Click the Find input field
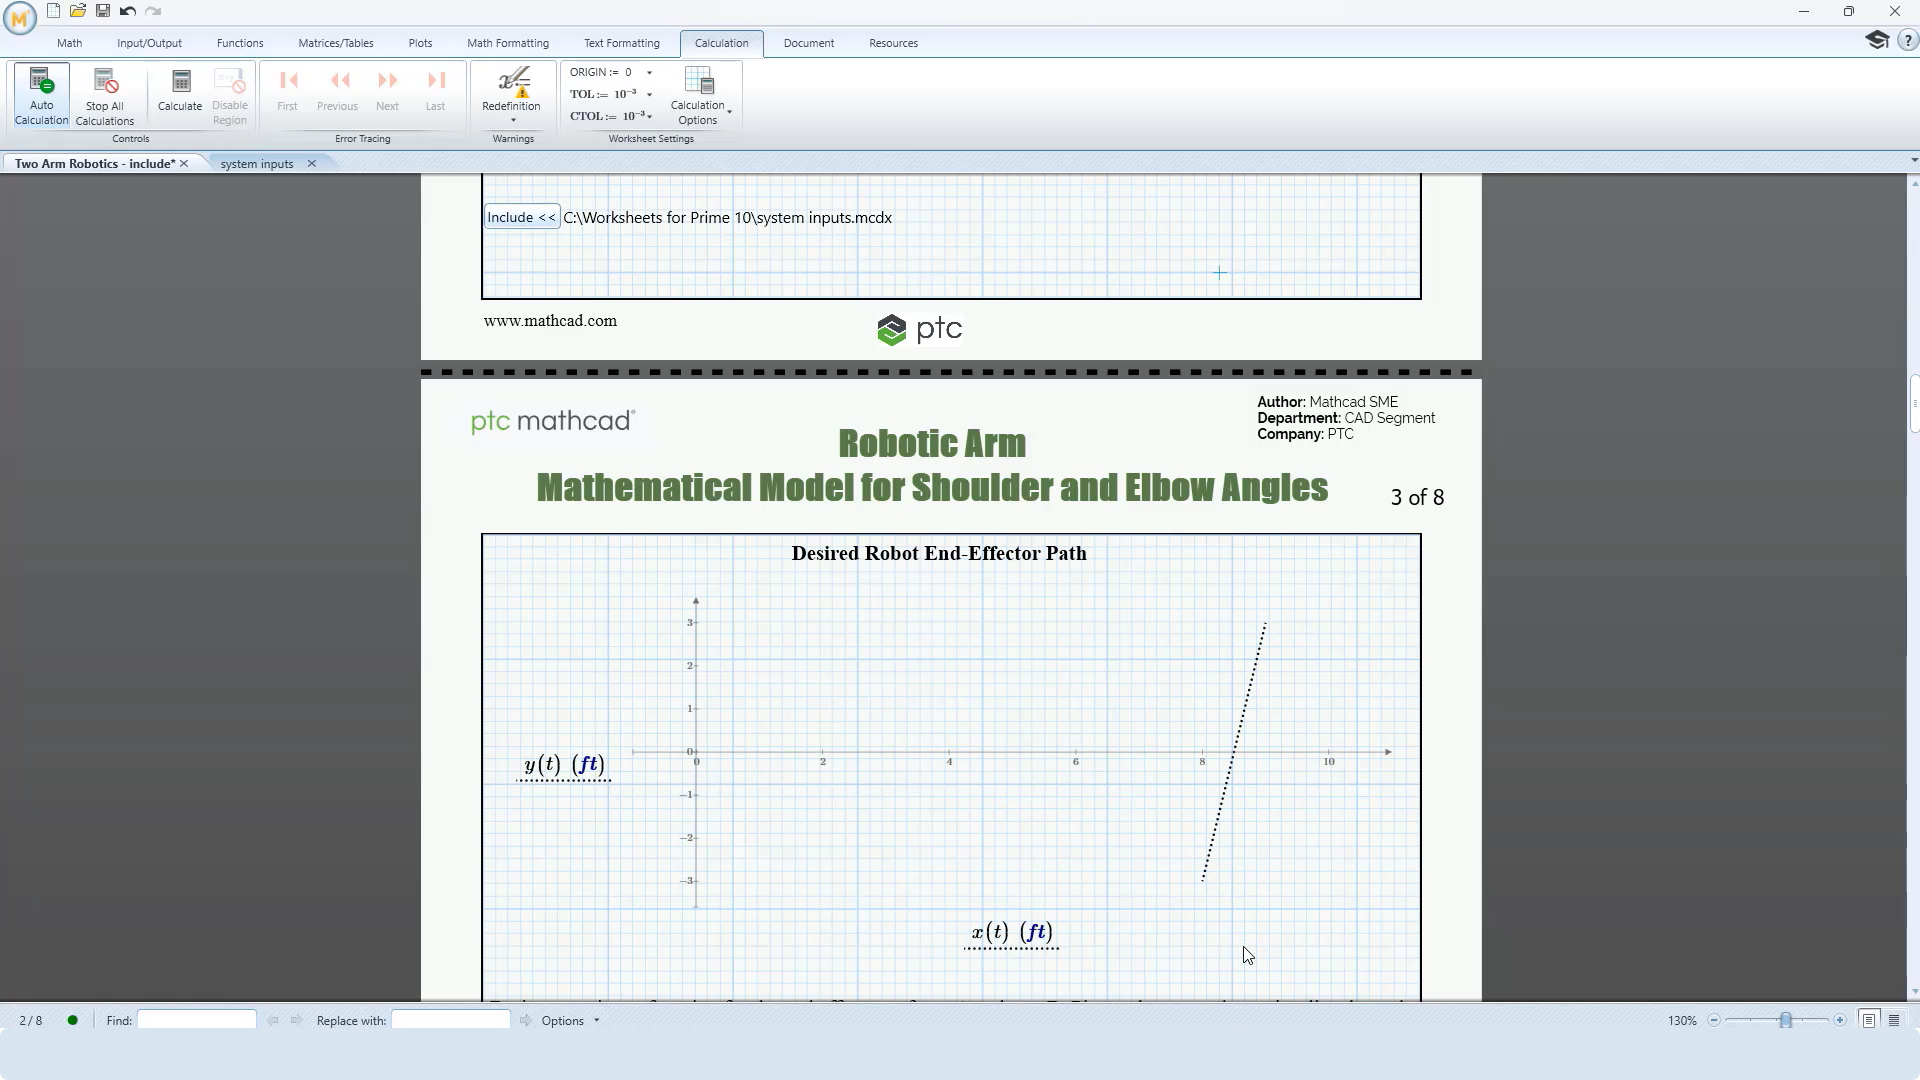This screenshot has width=1920, height=1080. click(197, 1020)
